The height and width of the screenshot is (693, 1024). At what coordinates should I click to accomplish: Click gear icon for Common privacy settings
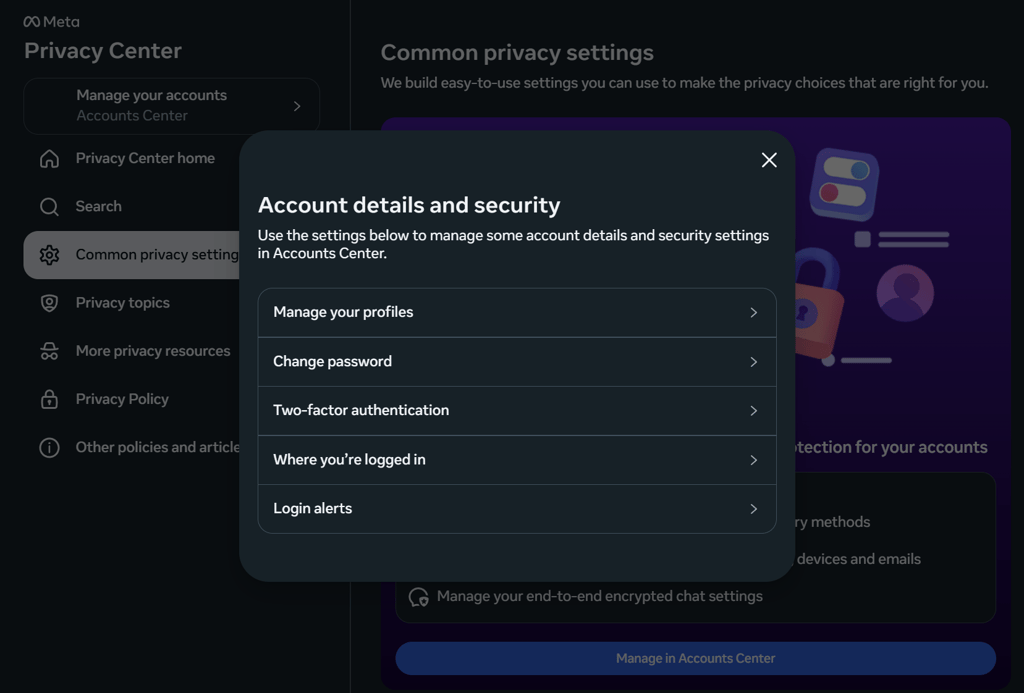49,255
